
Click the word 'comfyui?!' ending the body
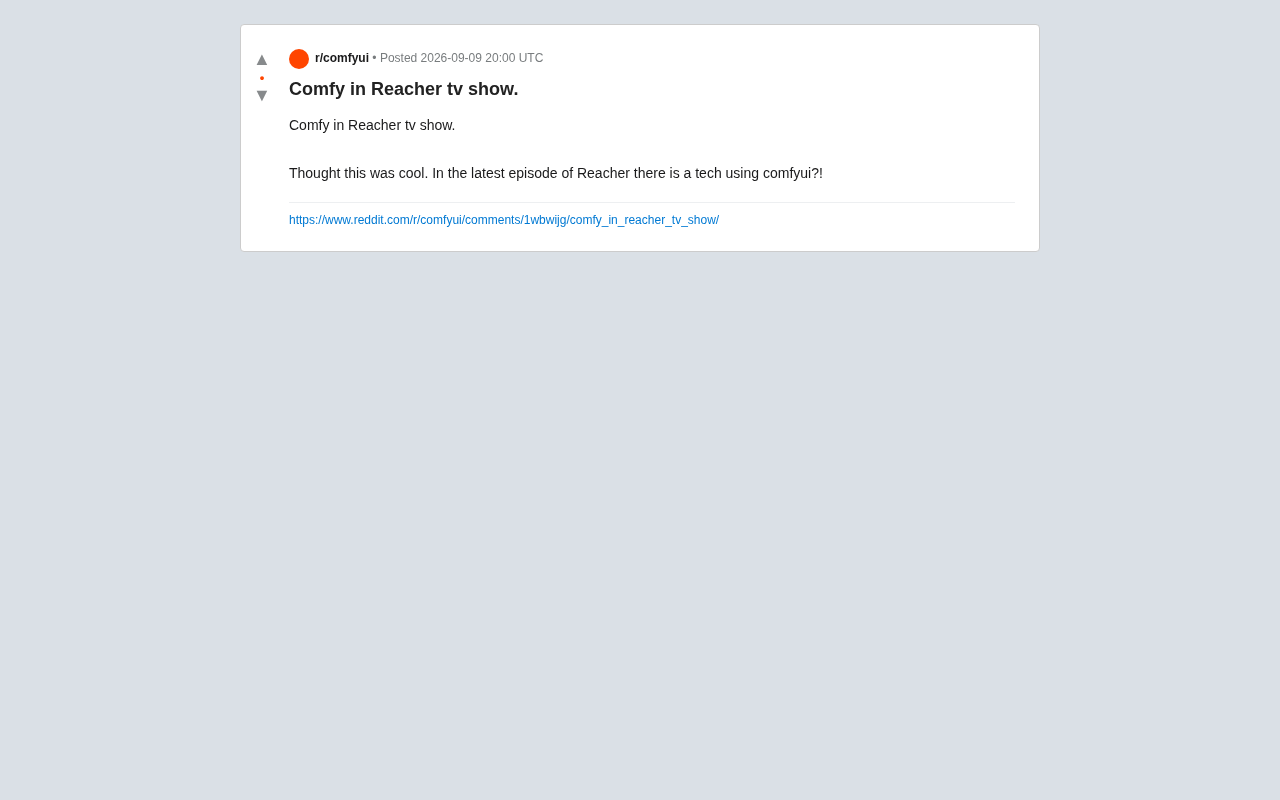click(x=793, y=173)
